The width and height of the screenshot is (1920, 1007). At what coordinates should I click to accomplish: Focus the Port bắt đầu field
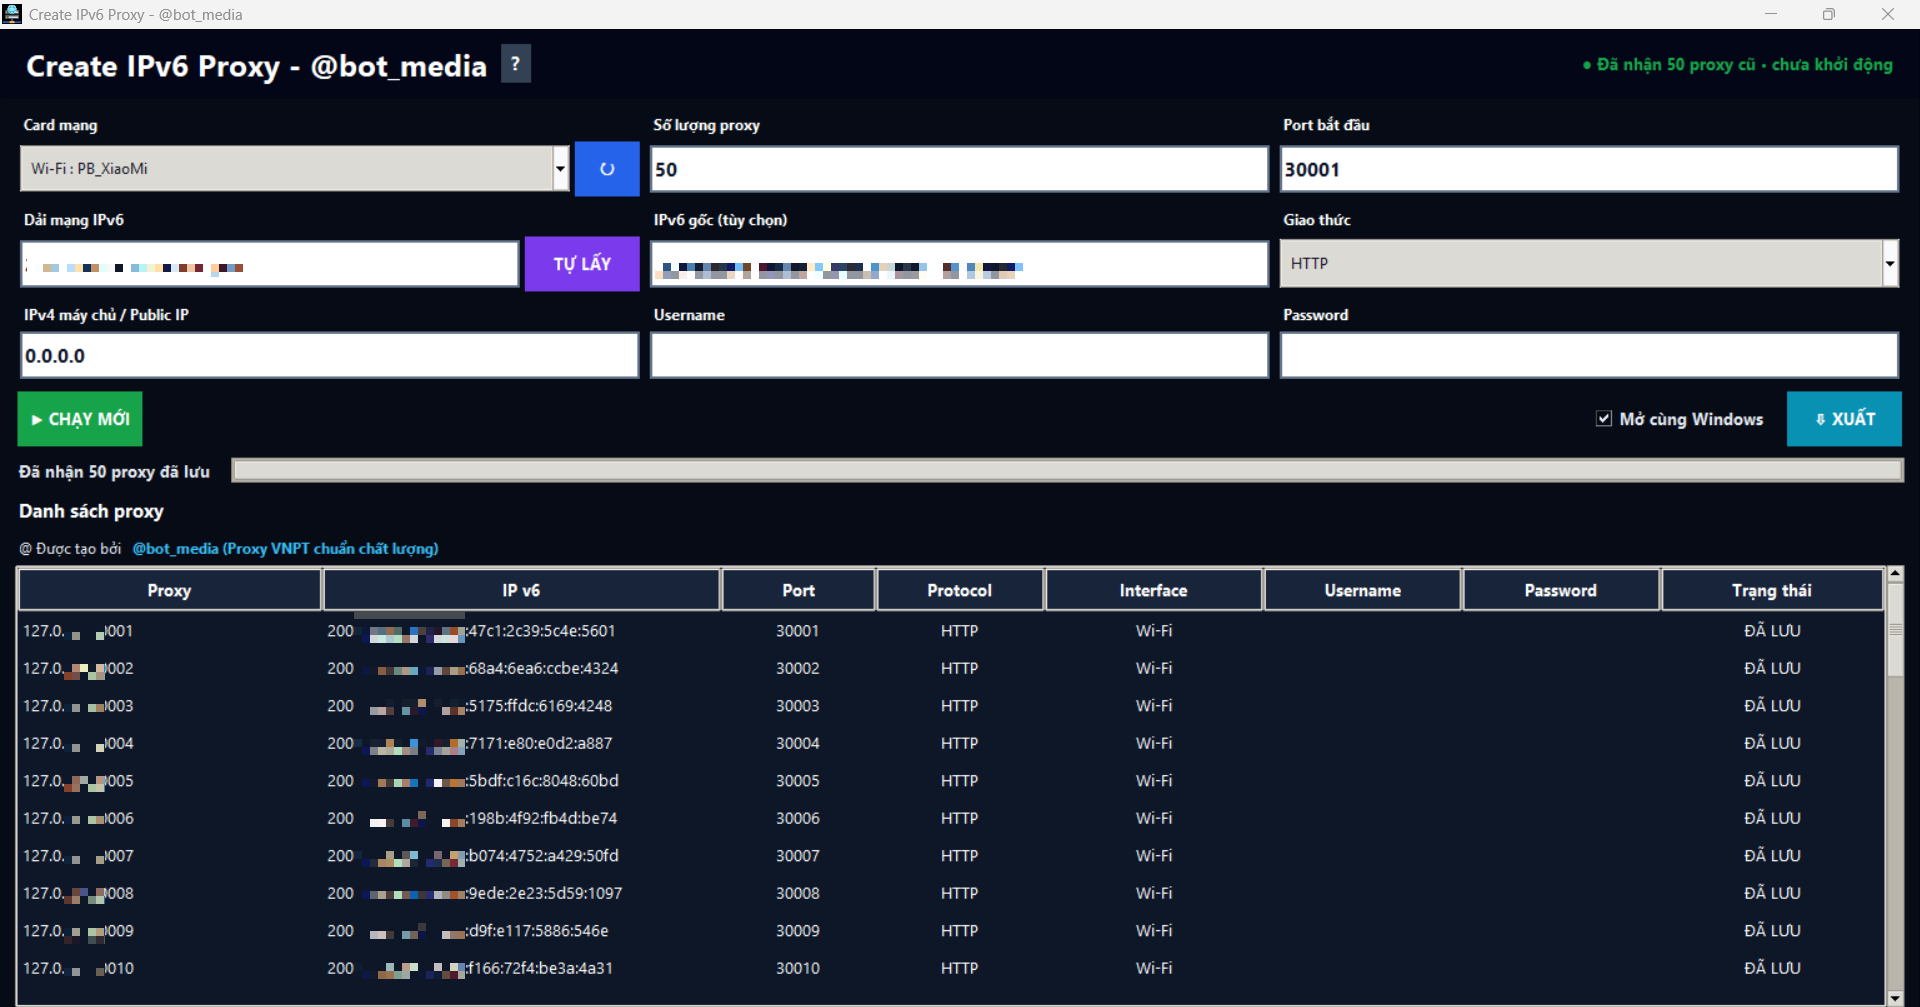1589,169
